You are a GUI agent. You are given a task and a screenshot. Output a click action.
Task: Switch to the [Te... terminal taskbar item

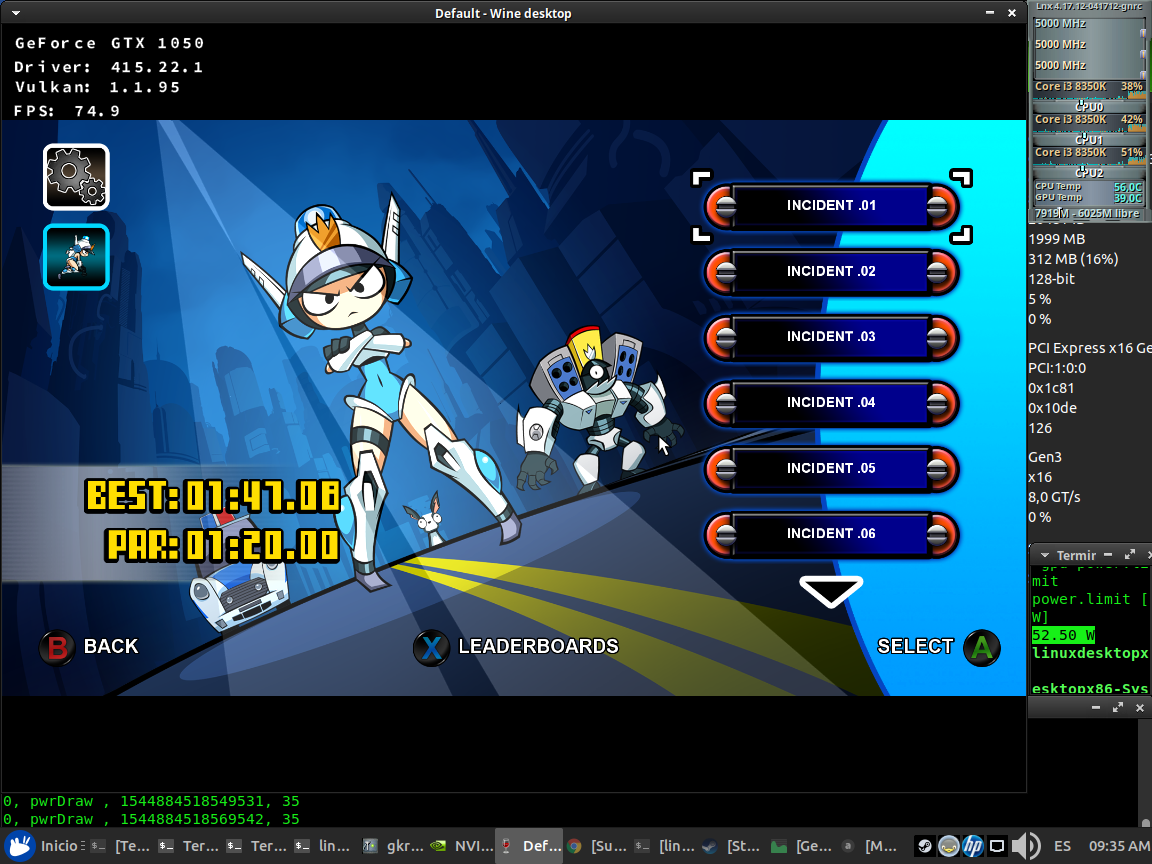(x=121, y=846)
